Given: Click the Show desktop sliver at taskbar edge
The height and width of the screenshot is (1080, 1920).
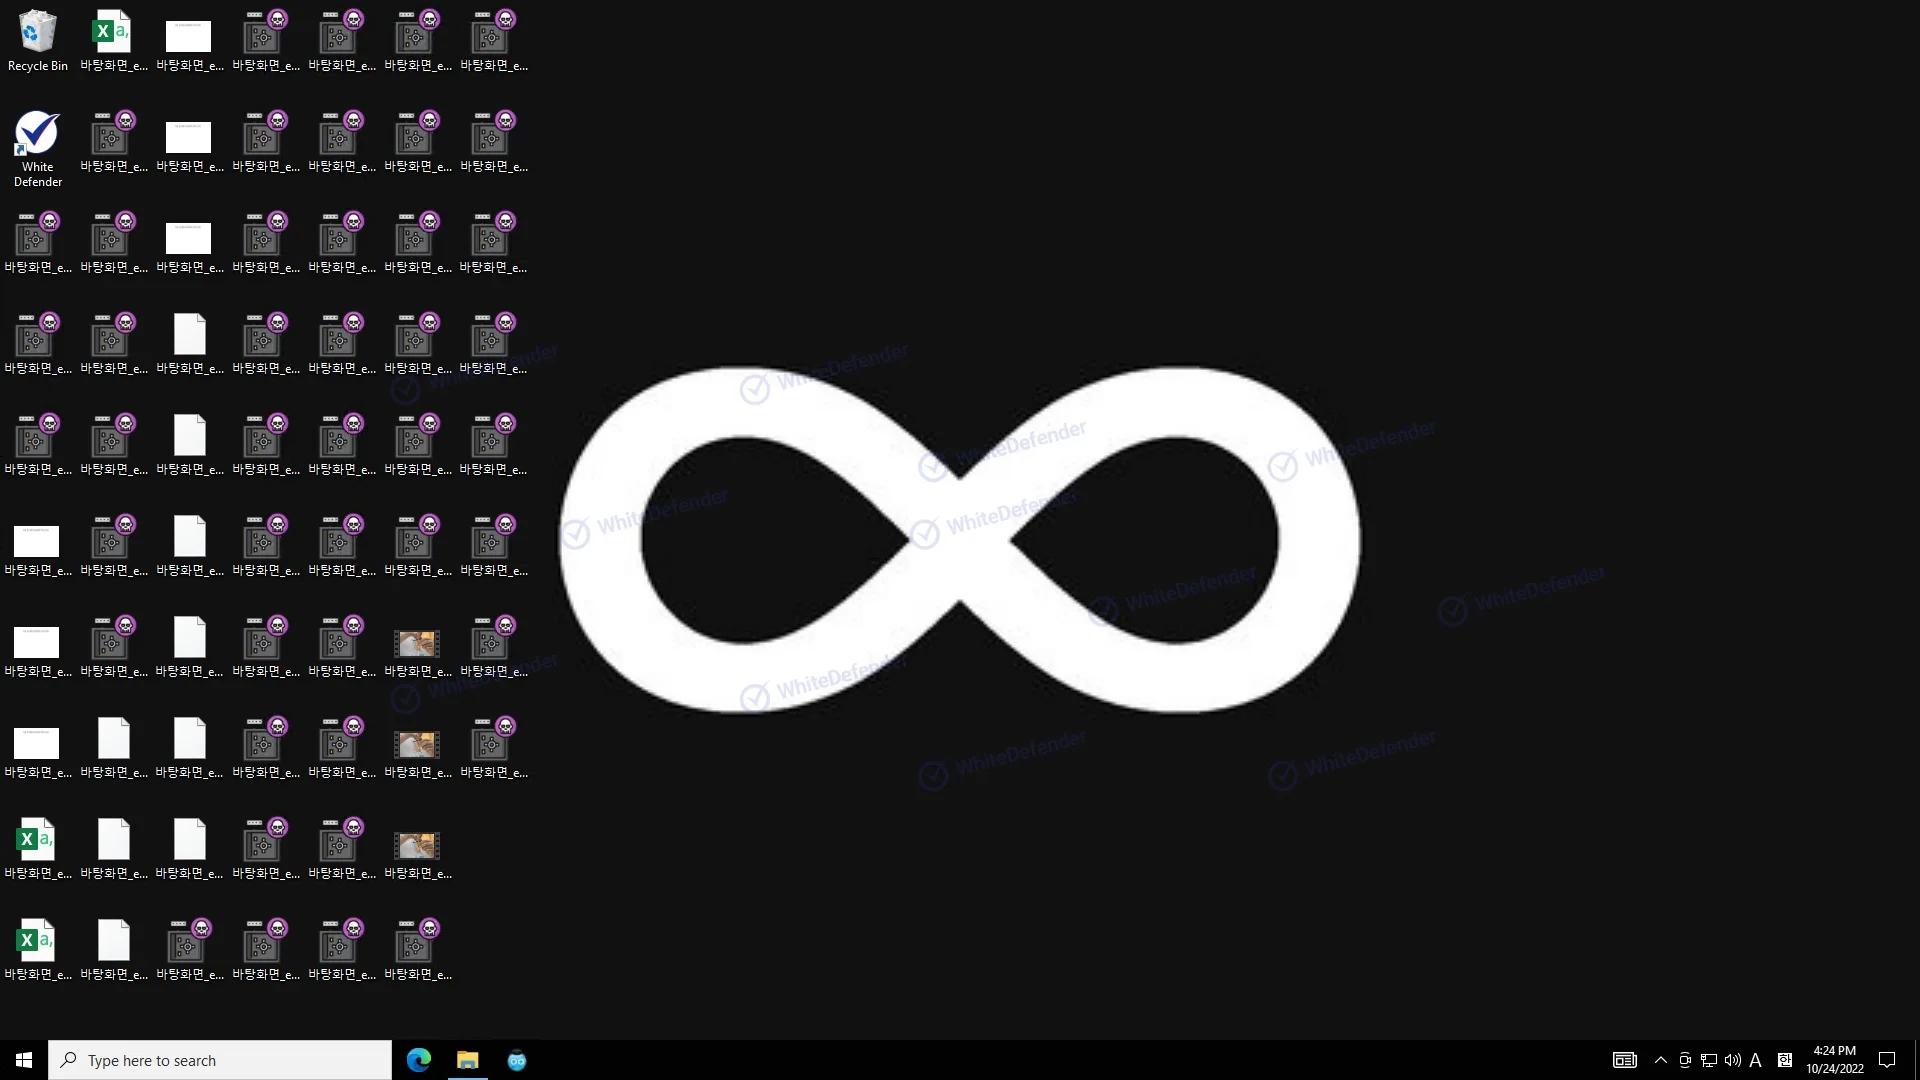Looking at the screenshot, I should coord(1916,1060).
